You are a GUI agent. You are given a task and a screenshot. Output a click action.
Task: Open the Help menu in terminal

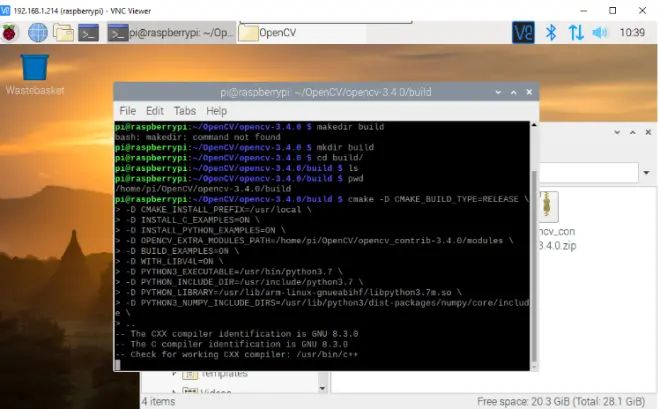(x=216, y=111)
